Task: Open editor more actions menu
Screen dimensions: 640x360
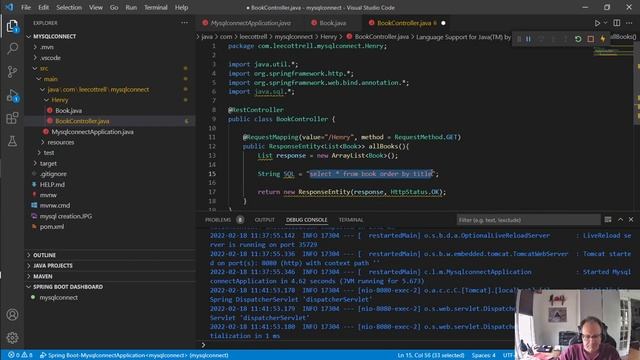Action: (629, 23)
